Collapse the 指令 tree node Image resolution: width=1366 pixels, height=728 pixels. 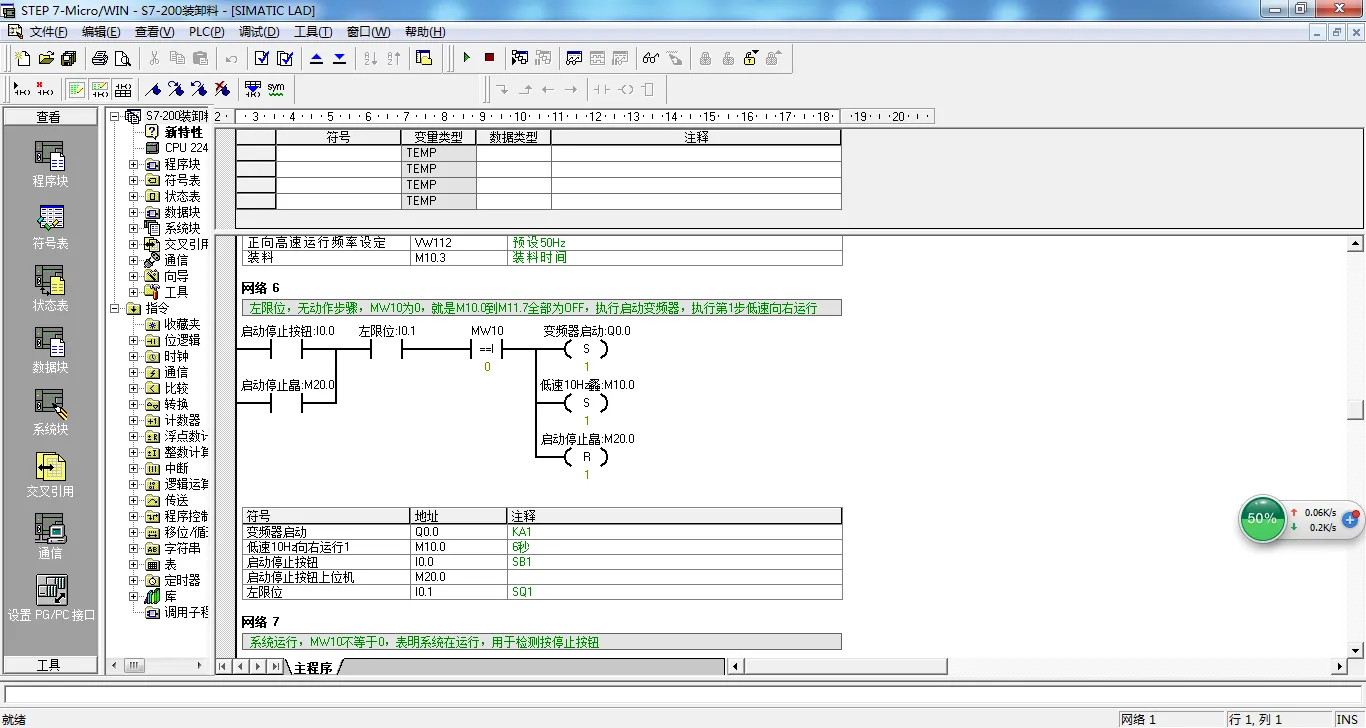click(115, 308)
